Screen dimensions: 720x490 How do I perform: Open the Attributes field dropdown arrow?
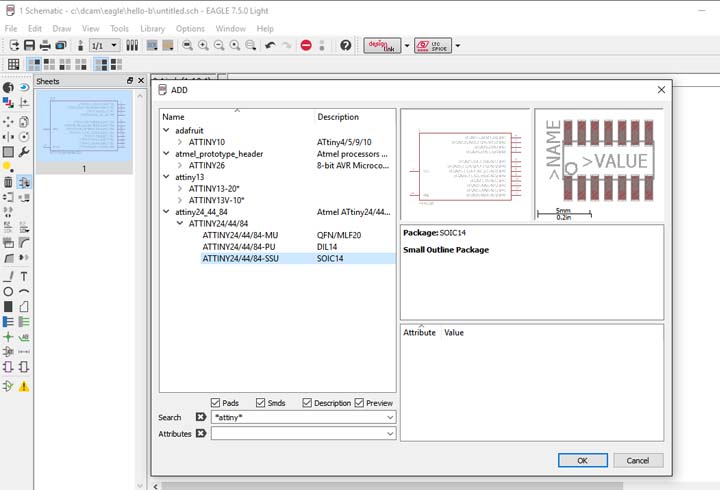[x=390, y=434]
